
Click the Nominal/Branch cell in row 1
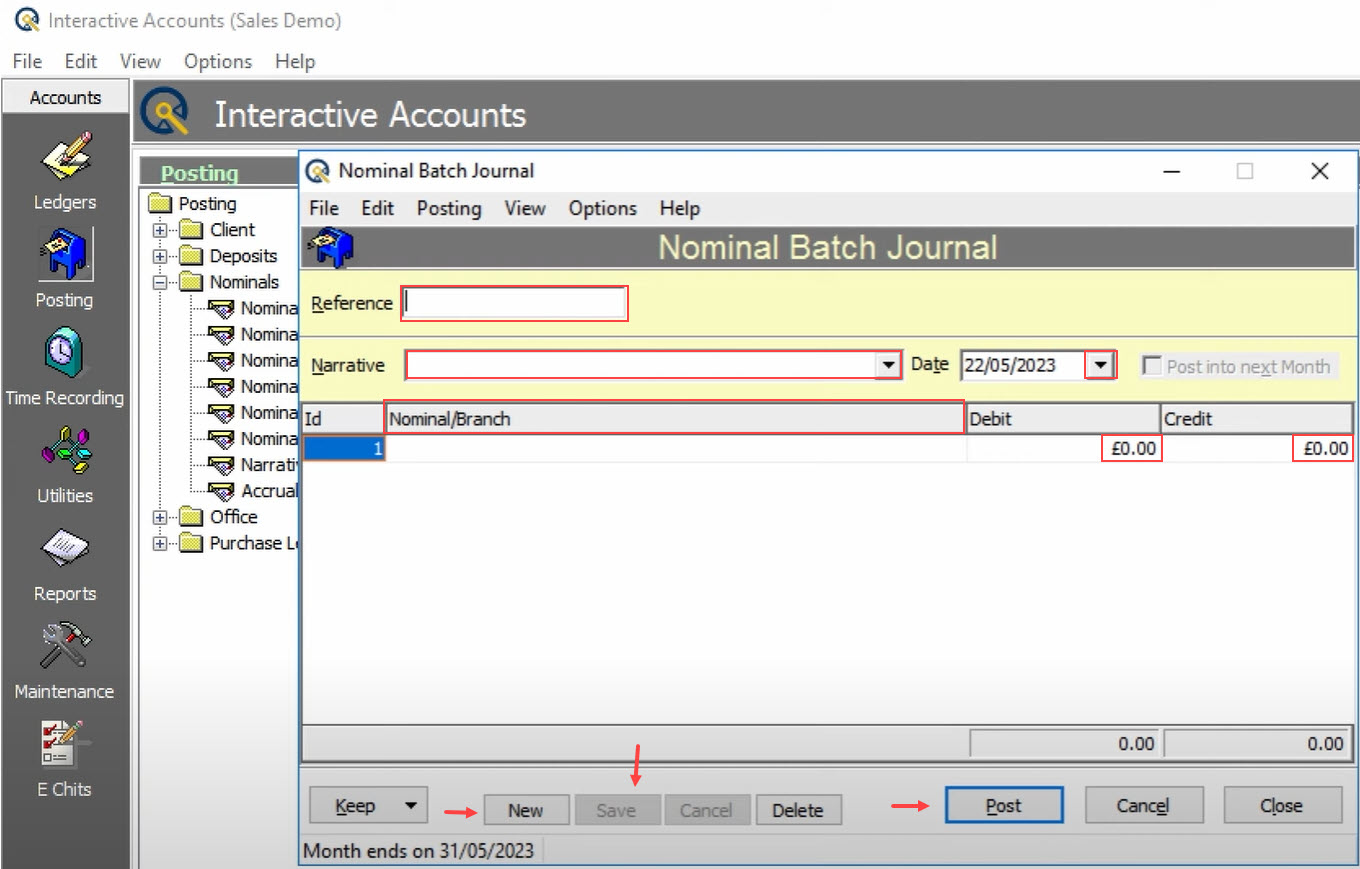pyautogui.click(x=676, y=449)
